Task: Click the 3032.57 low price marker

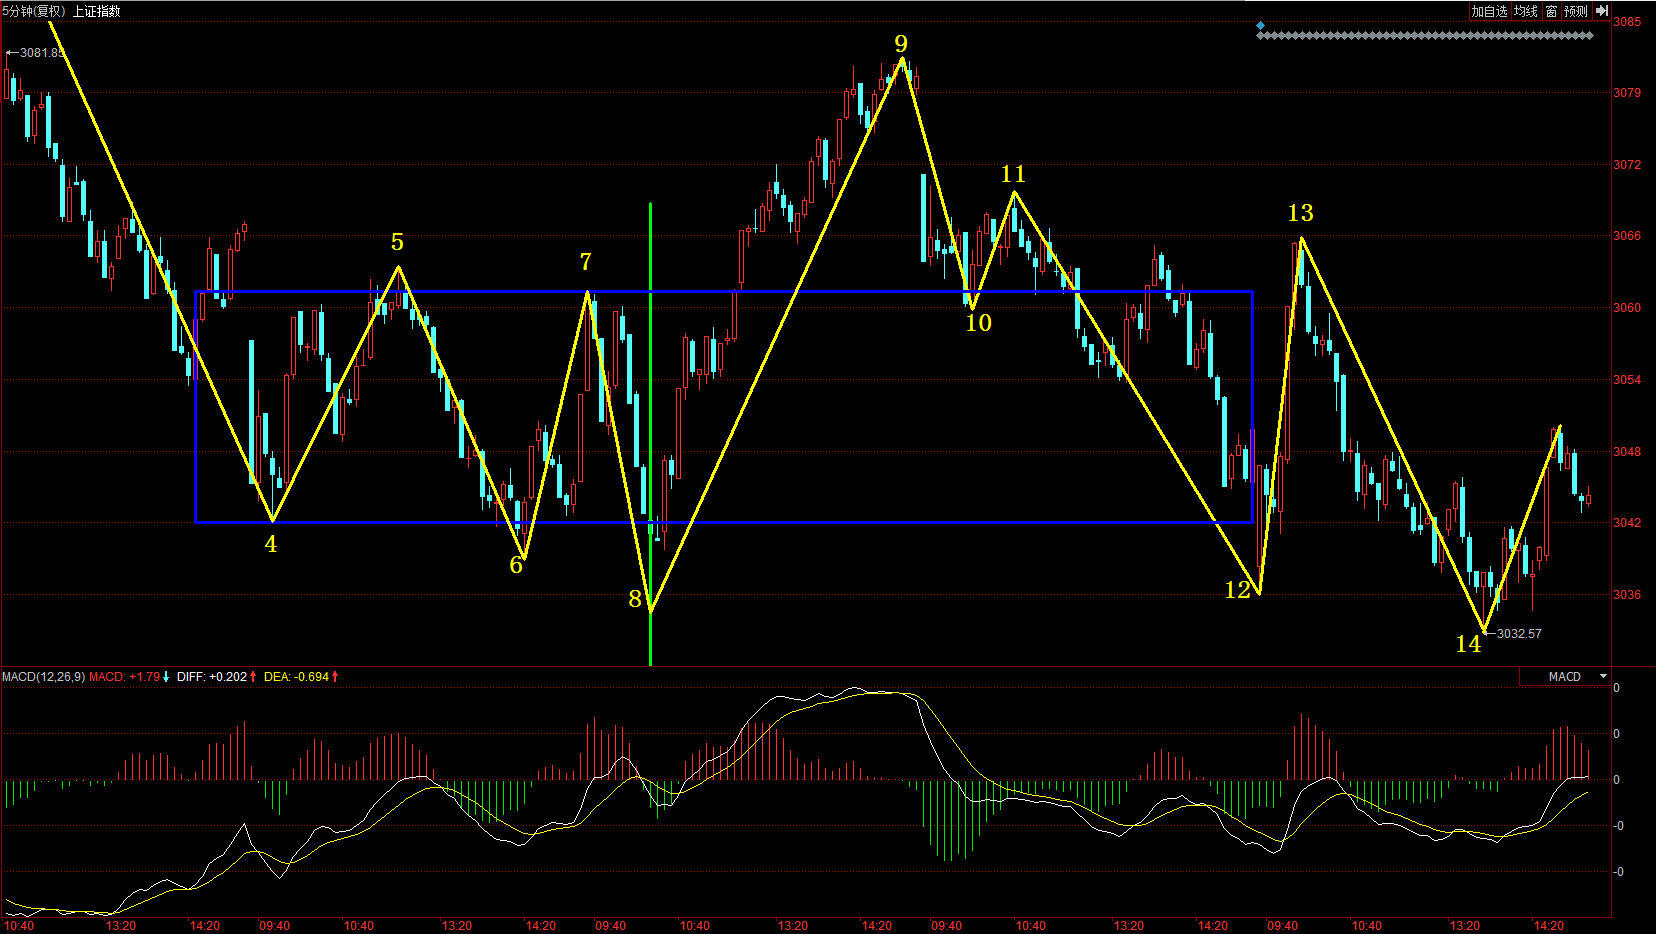Action: tap(1516, 634)
